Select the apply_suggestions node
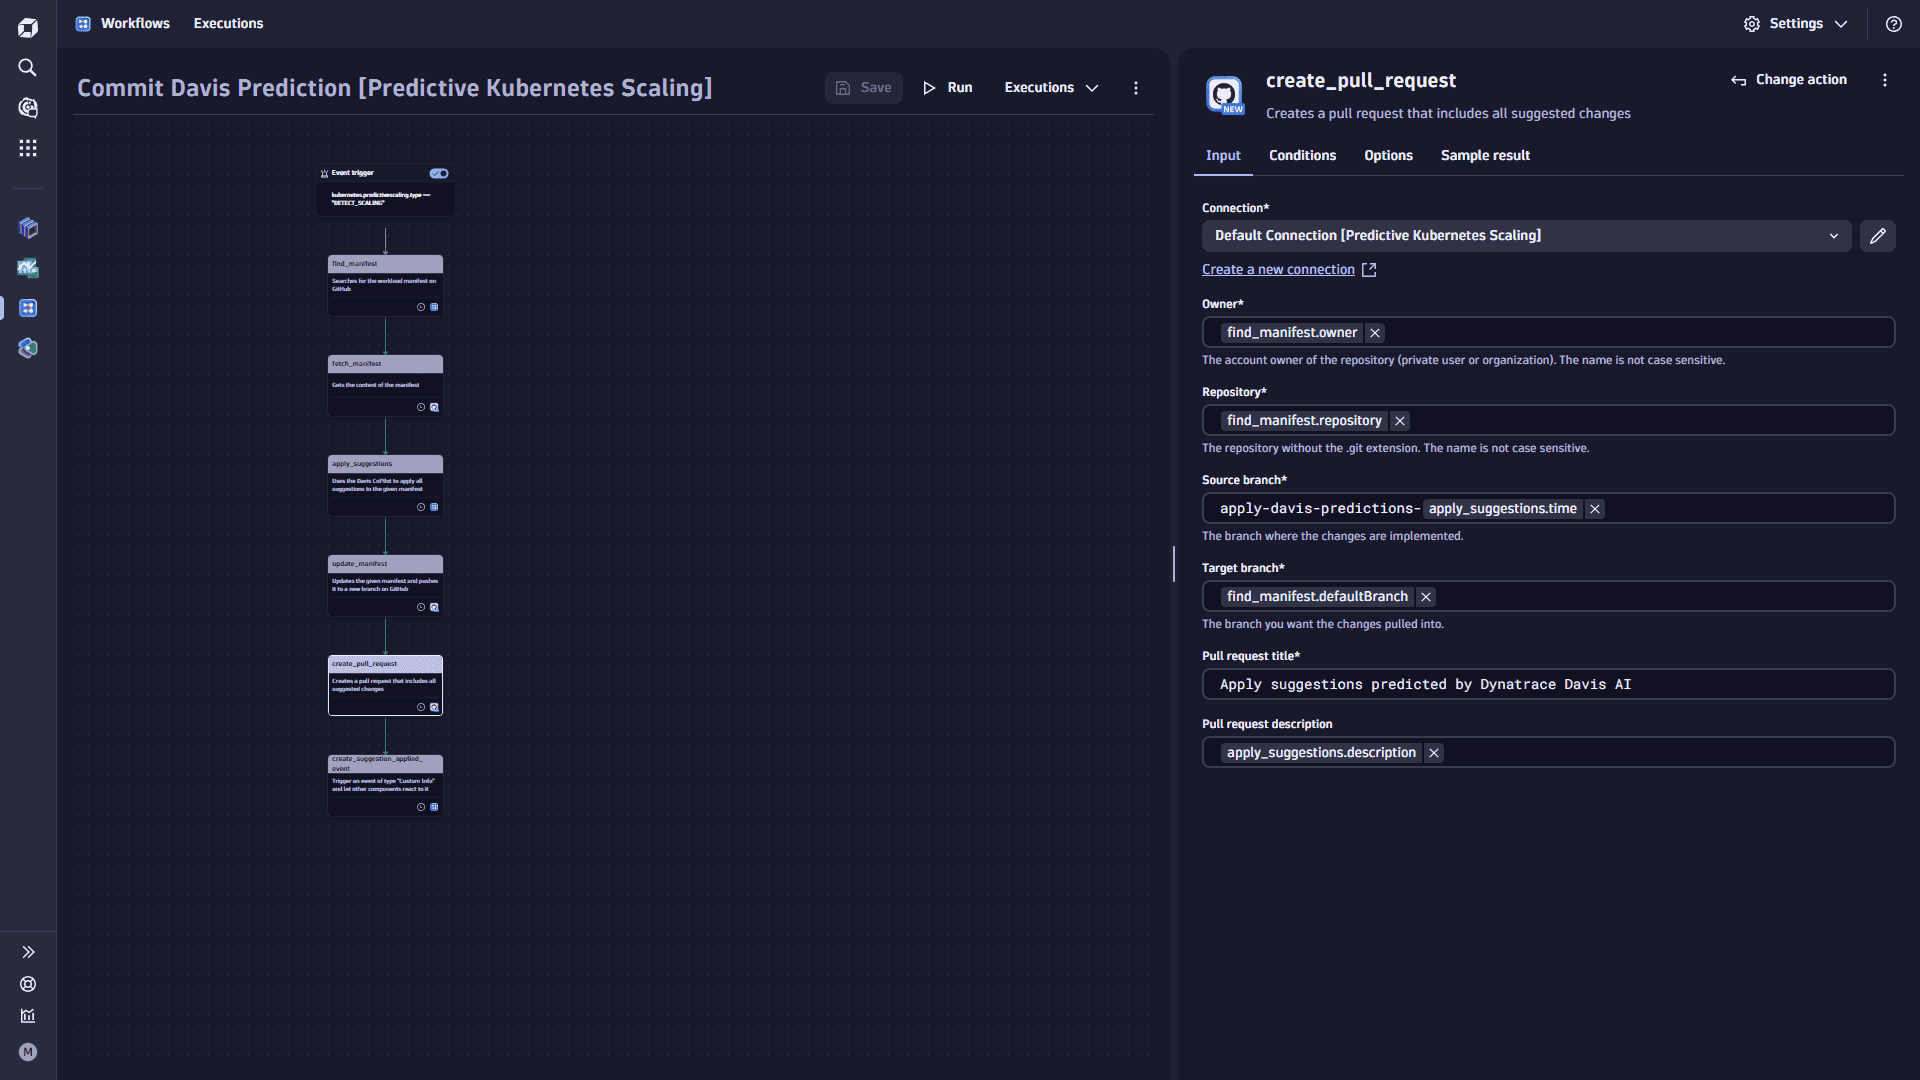This screenshot has height=1080, width=1920. (x=385, y=485)
